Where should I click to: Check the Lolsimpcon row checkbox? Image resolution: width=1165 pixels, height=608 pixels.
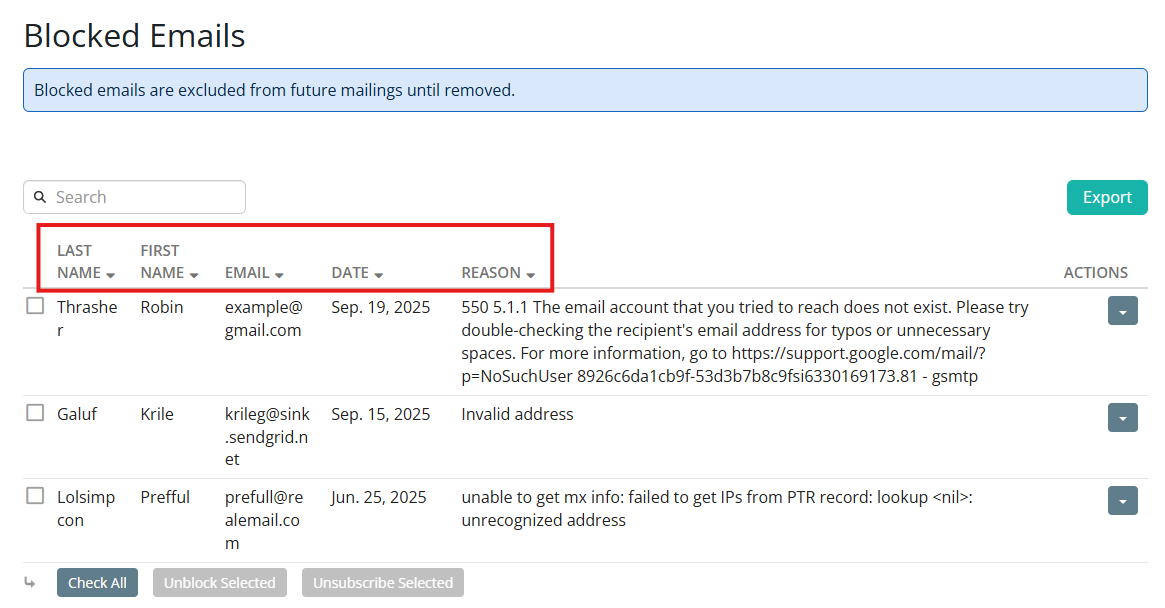35,496
